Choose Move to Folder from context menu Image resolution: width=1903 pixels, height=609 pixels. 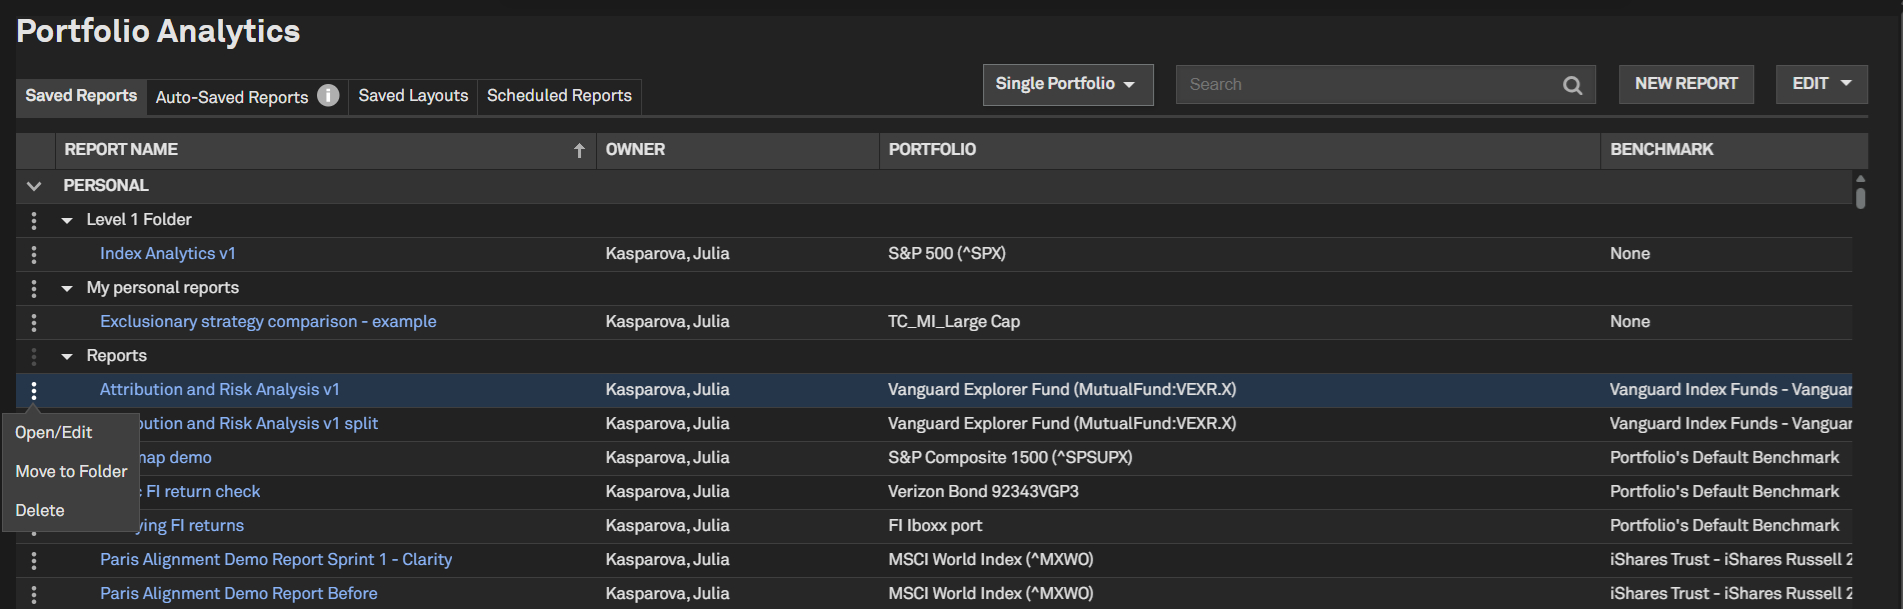[71, 471]
